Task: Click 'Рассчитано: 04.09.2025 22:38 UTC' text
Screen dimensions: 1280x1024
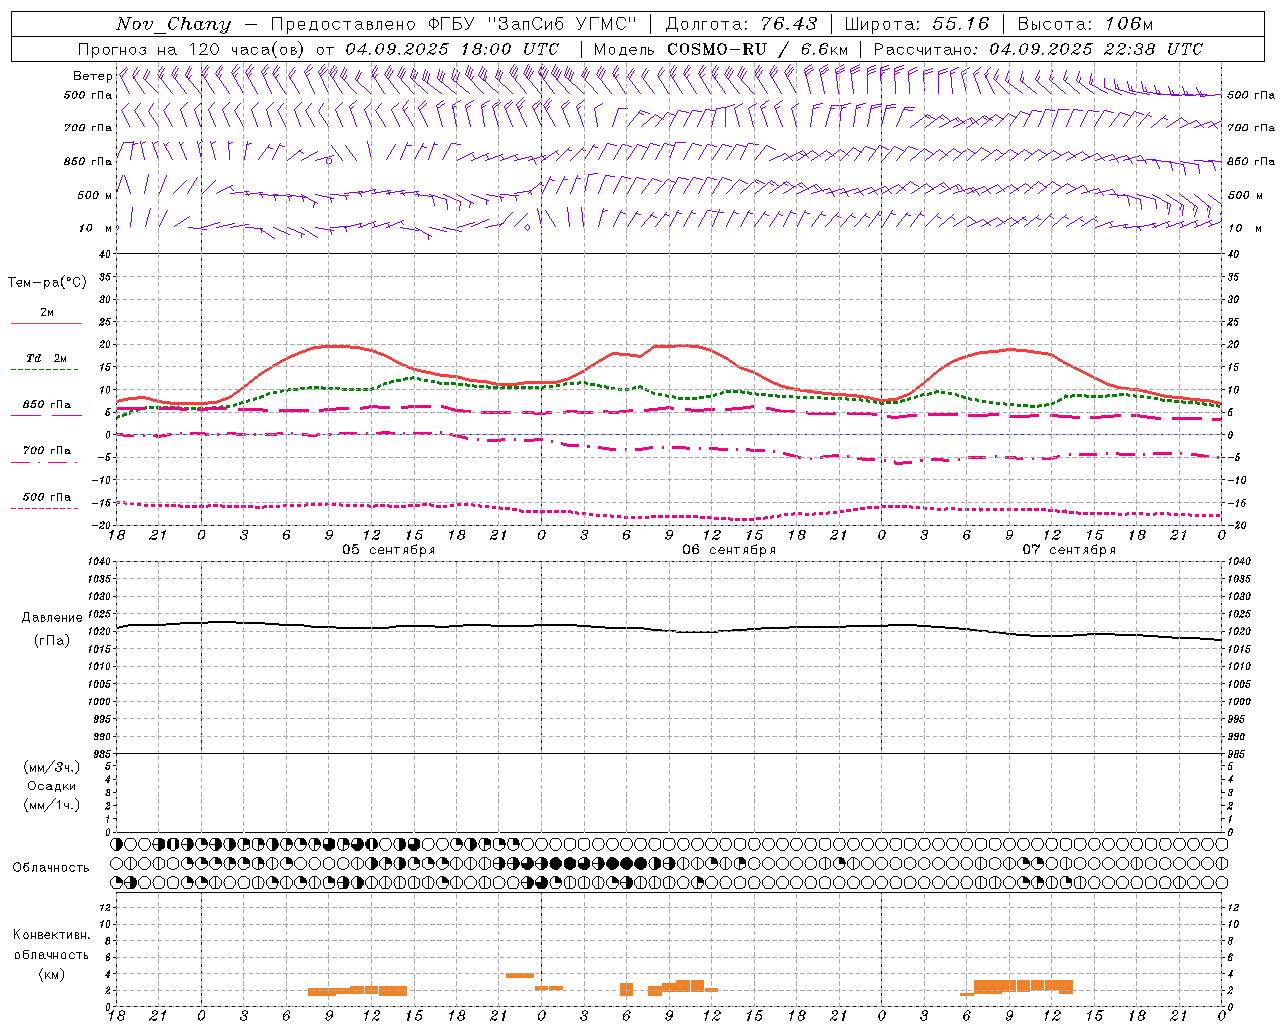Action: [1038, 49]
